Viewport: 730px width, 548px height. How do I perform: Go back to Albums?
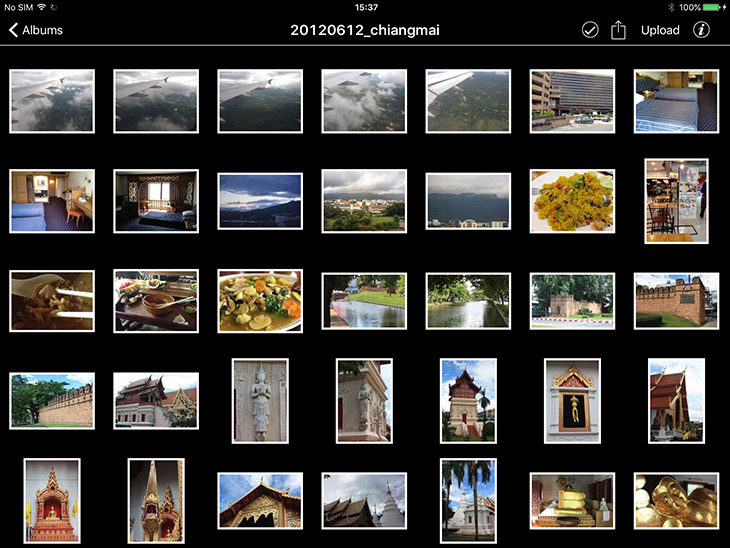(36, 30)
